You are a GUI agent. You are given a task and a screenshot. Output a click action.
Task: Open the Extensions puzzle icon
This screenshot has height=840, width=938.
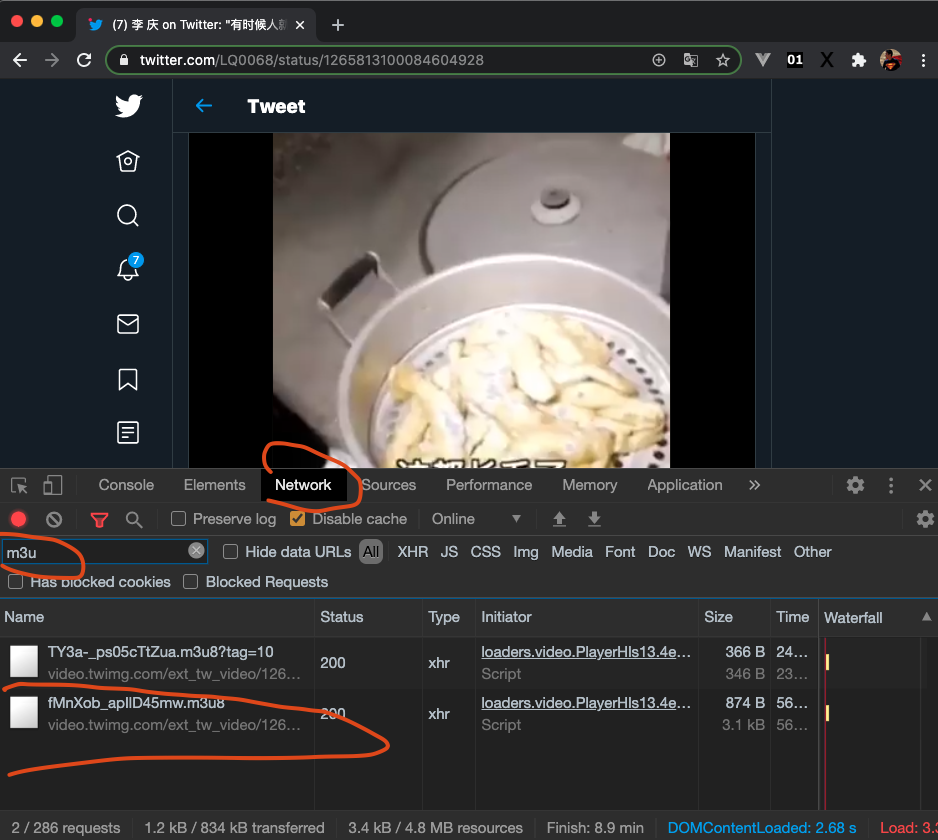pyautogui.click(x=858, y=60)
